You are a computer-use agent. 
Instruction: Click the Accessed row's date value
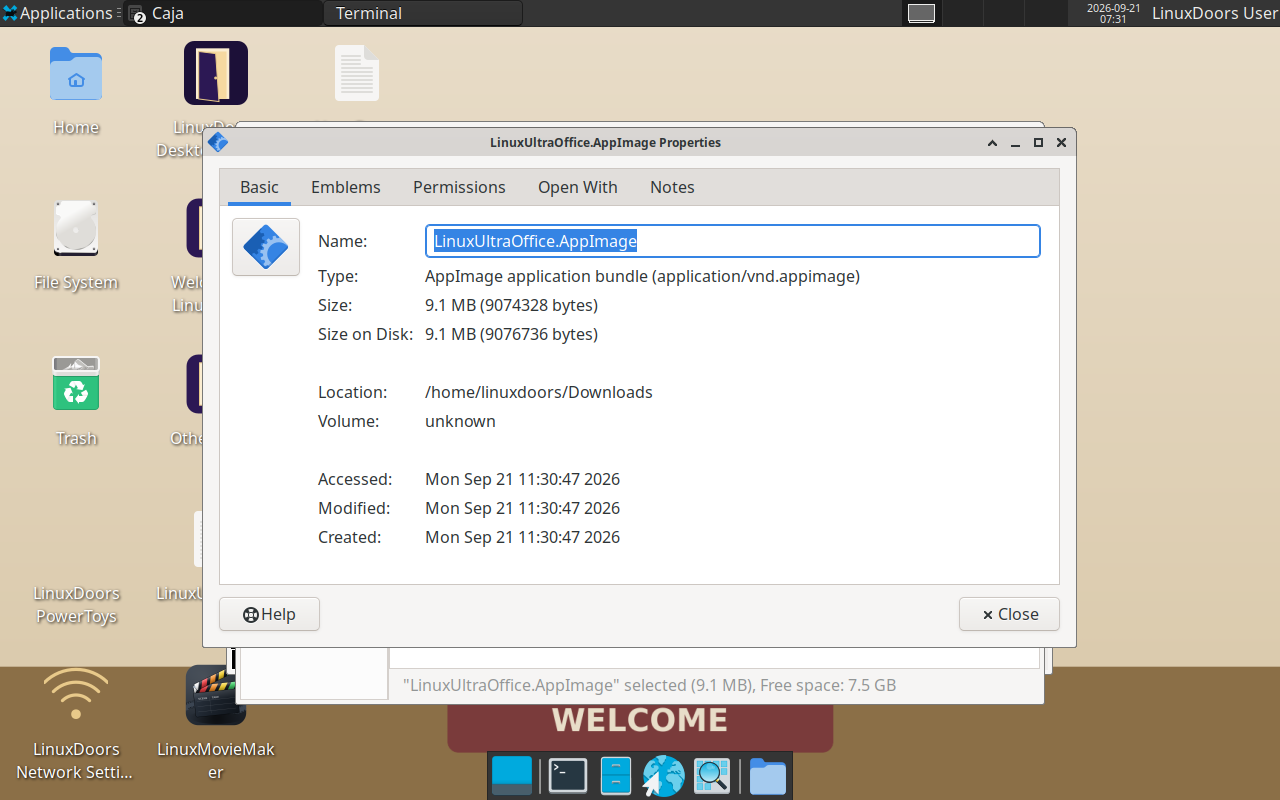pos(522,479)
